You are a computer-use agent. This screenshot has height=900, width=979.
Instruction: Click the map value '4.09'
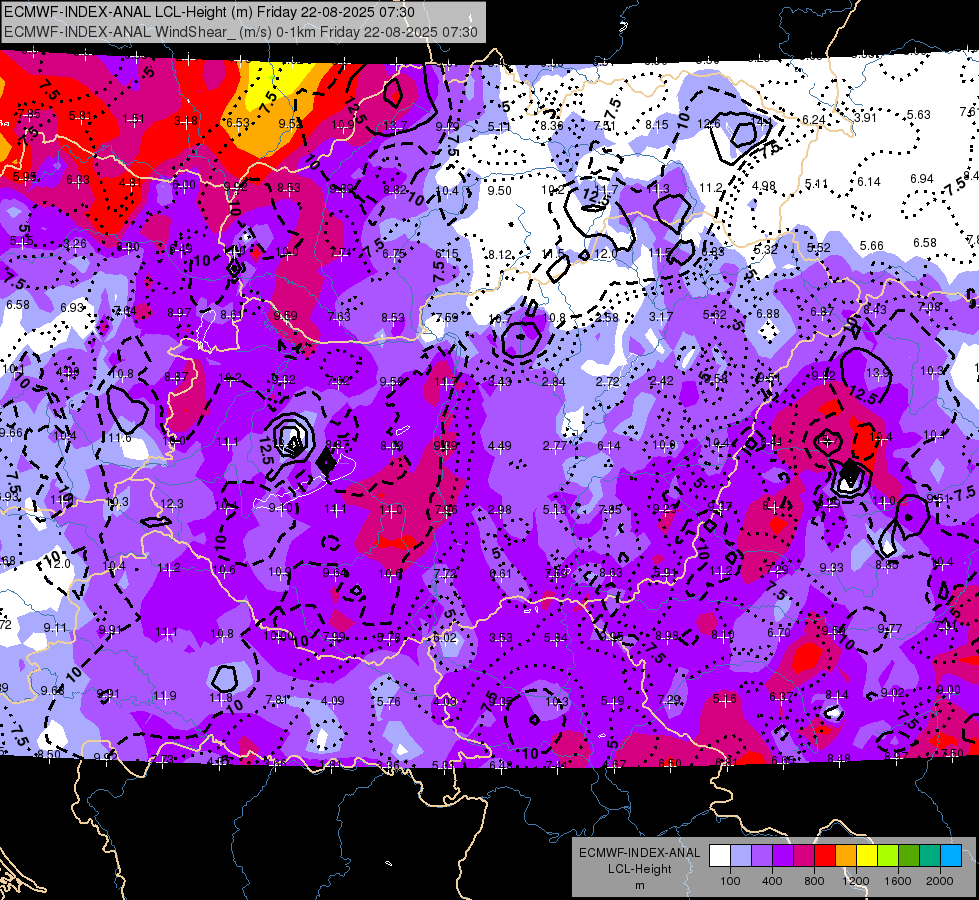(333, 701)
